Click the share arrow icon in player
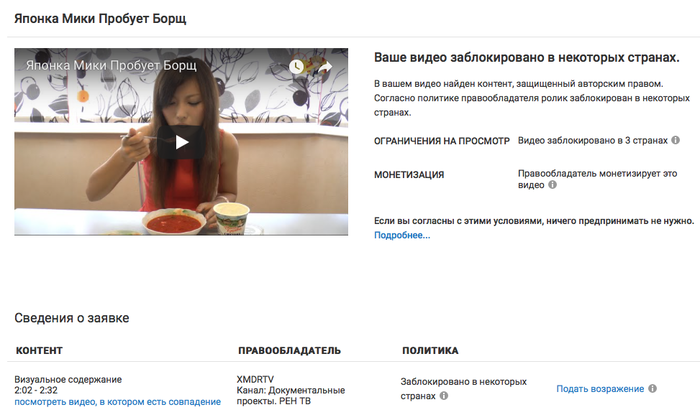700x415 pixels. coord(325,67)
